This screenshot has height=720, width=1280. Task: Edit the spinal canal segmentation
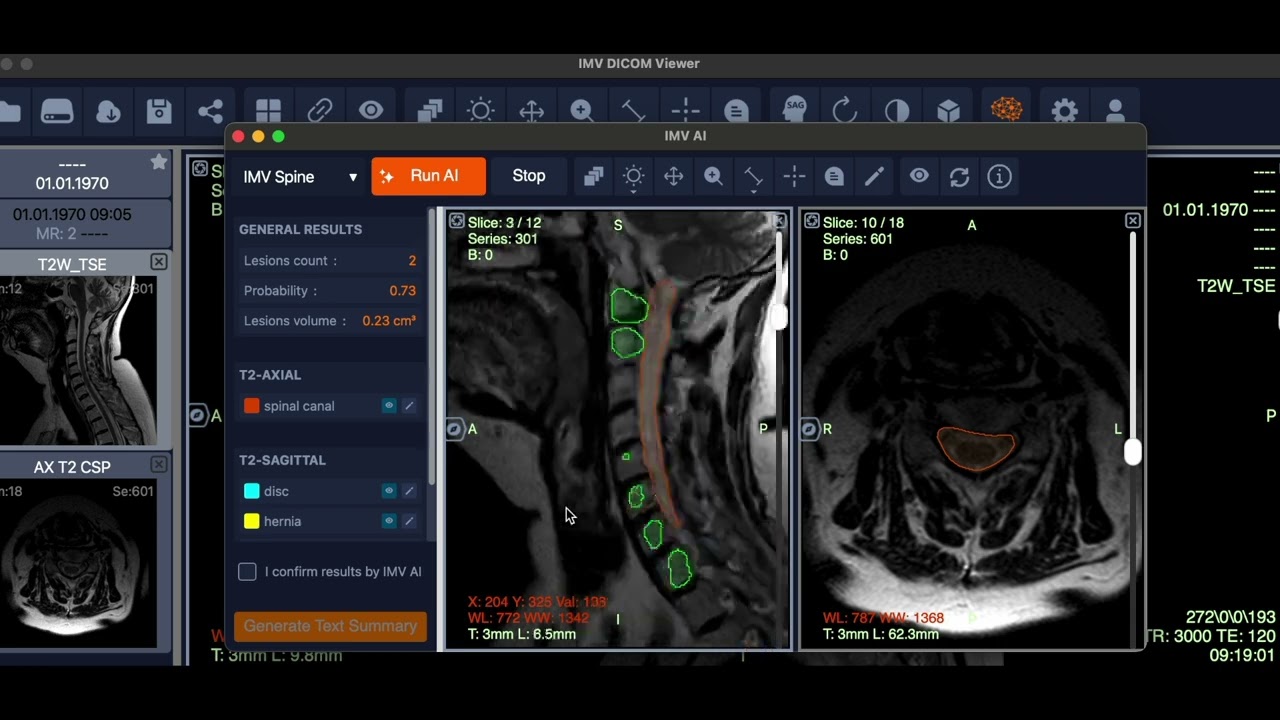[x=409, y=406]
